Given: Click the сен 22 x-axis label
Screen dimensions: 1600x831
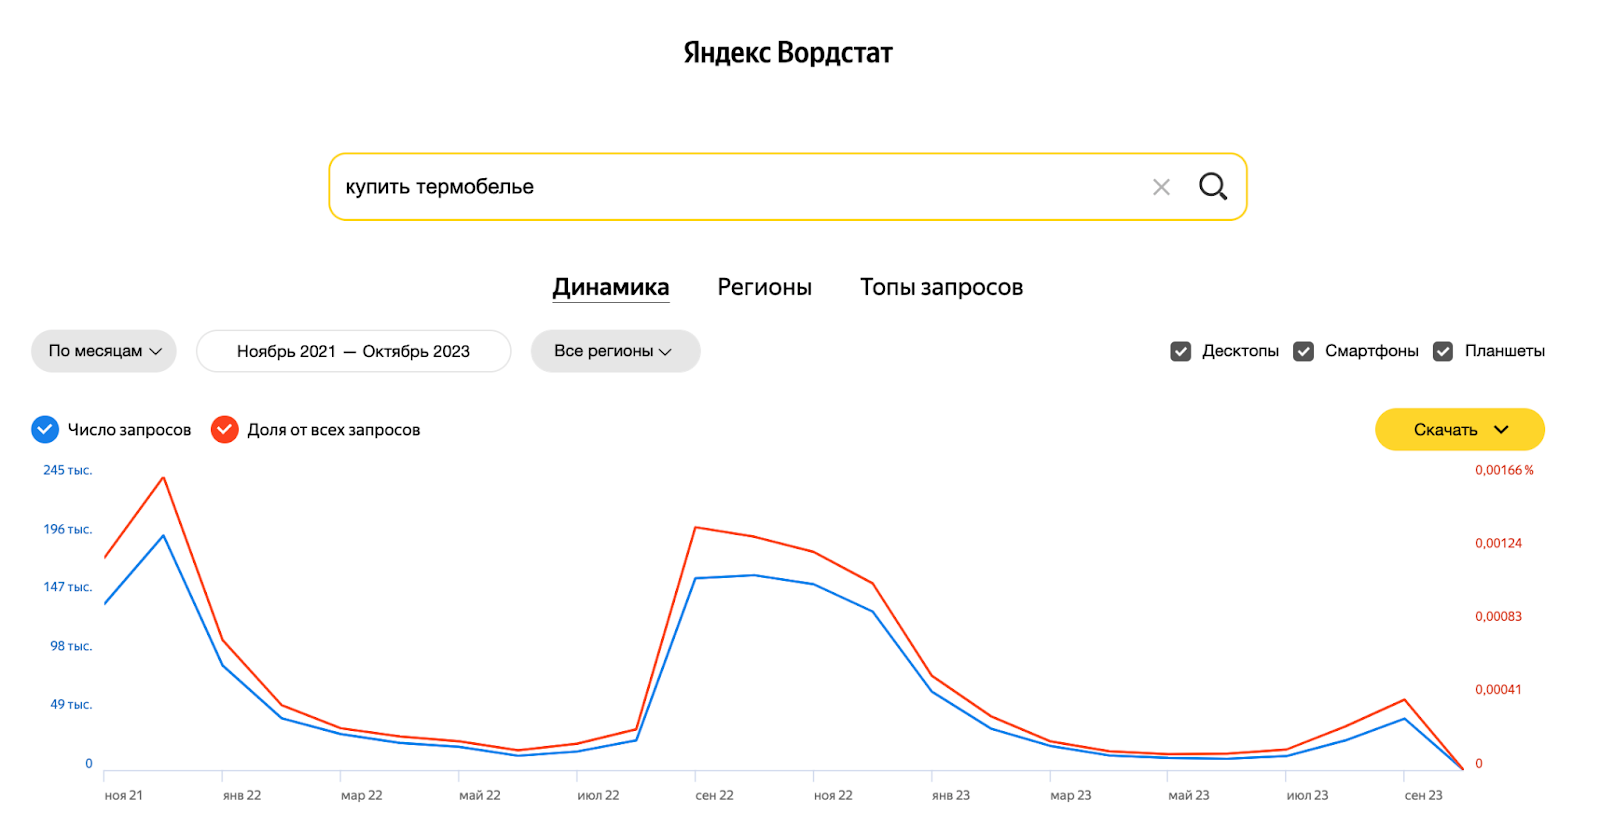Looking at the screenshot, I should tap(714, 795).
